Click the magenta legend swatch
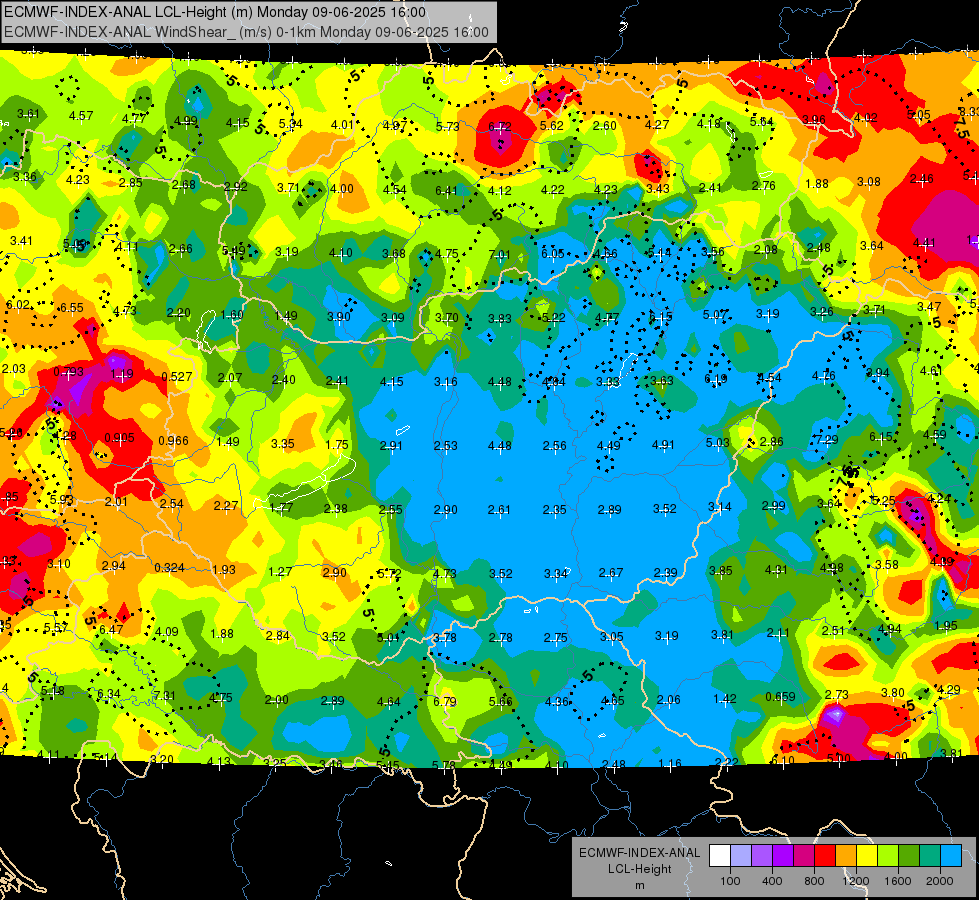The image size is (979, 900). (804, 855)
